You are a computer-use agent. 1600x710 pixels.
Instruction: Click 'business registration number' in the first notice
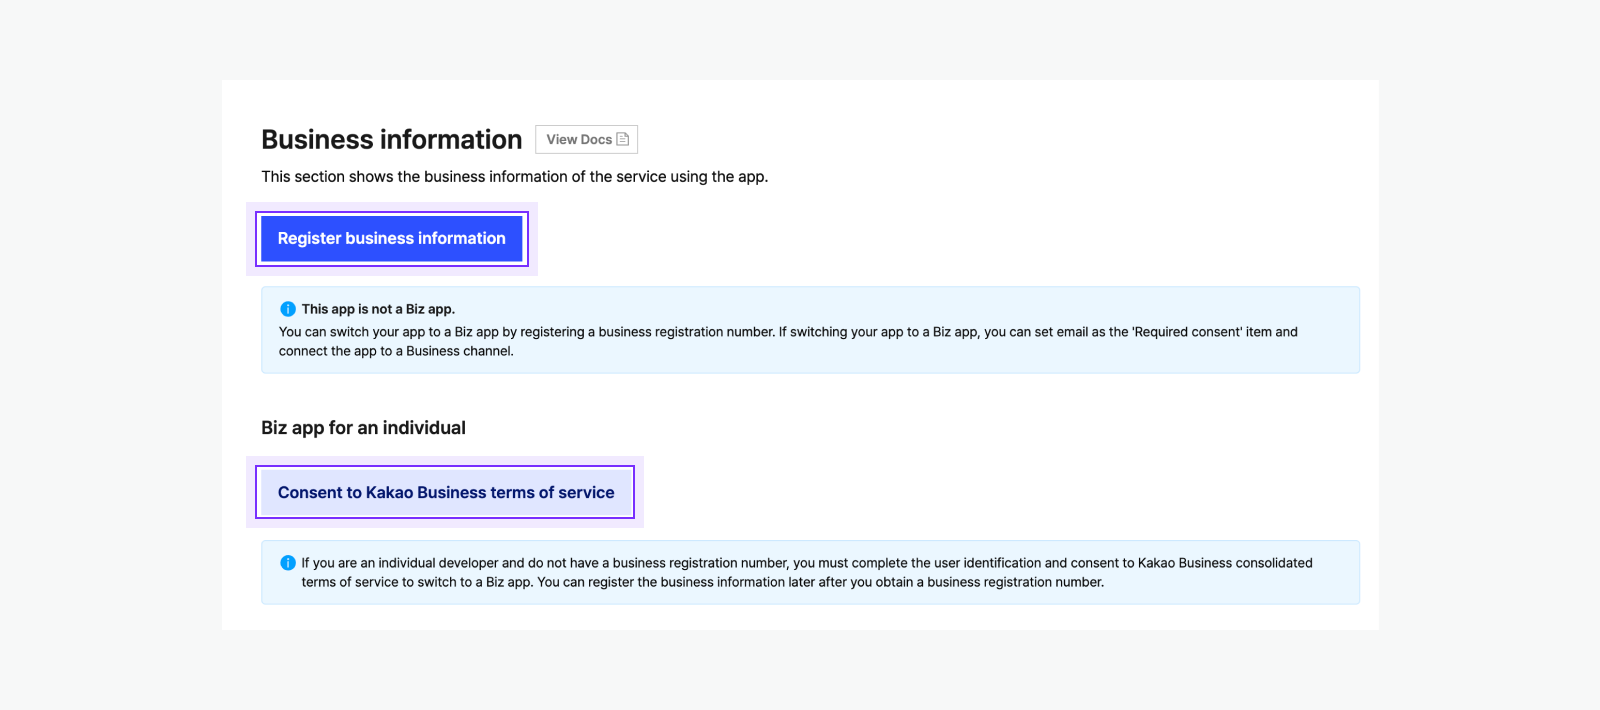(x=686, y=332)
